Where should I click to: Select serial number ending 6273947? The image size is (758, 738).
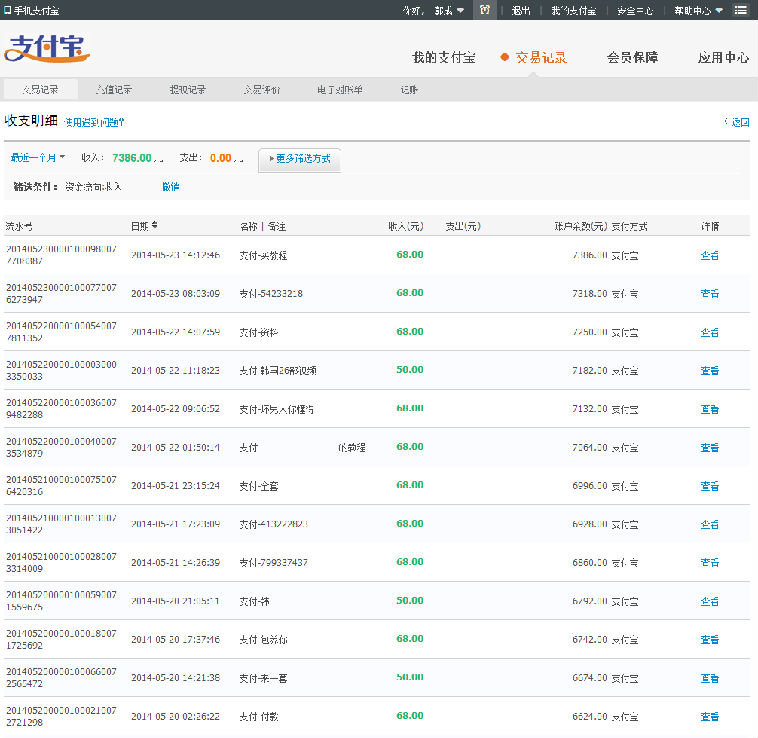click(61, 293)
